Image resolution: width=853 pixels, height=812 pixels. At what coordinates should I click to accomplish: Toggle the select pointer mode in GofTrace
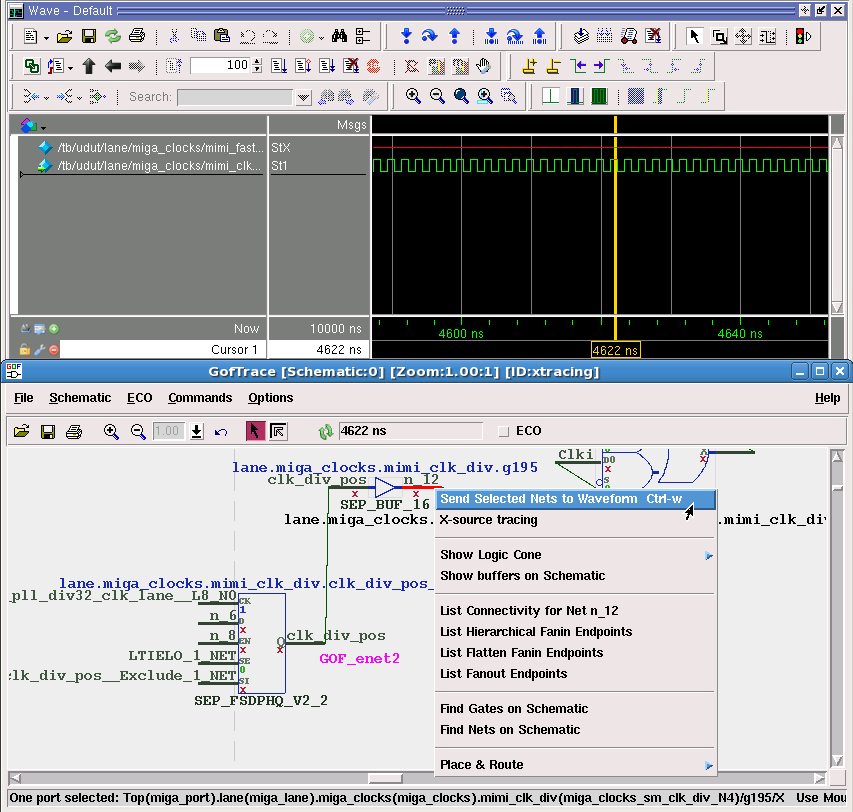tap(254, 432)
